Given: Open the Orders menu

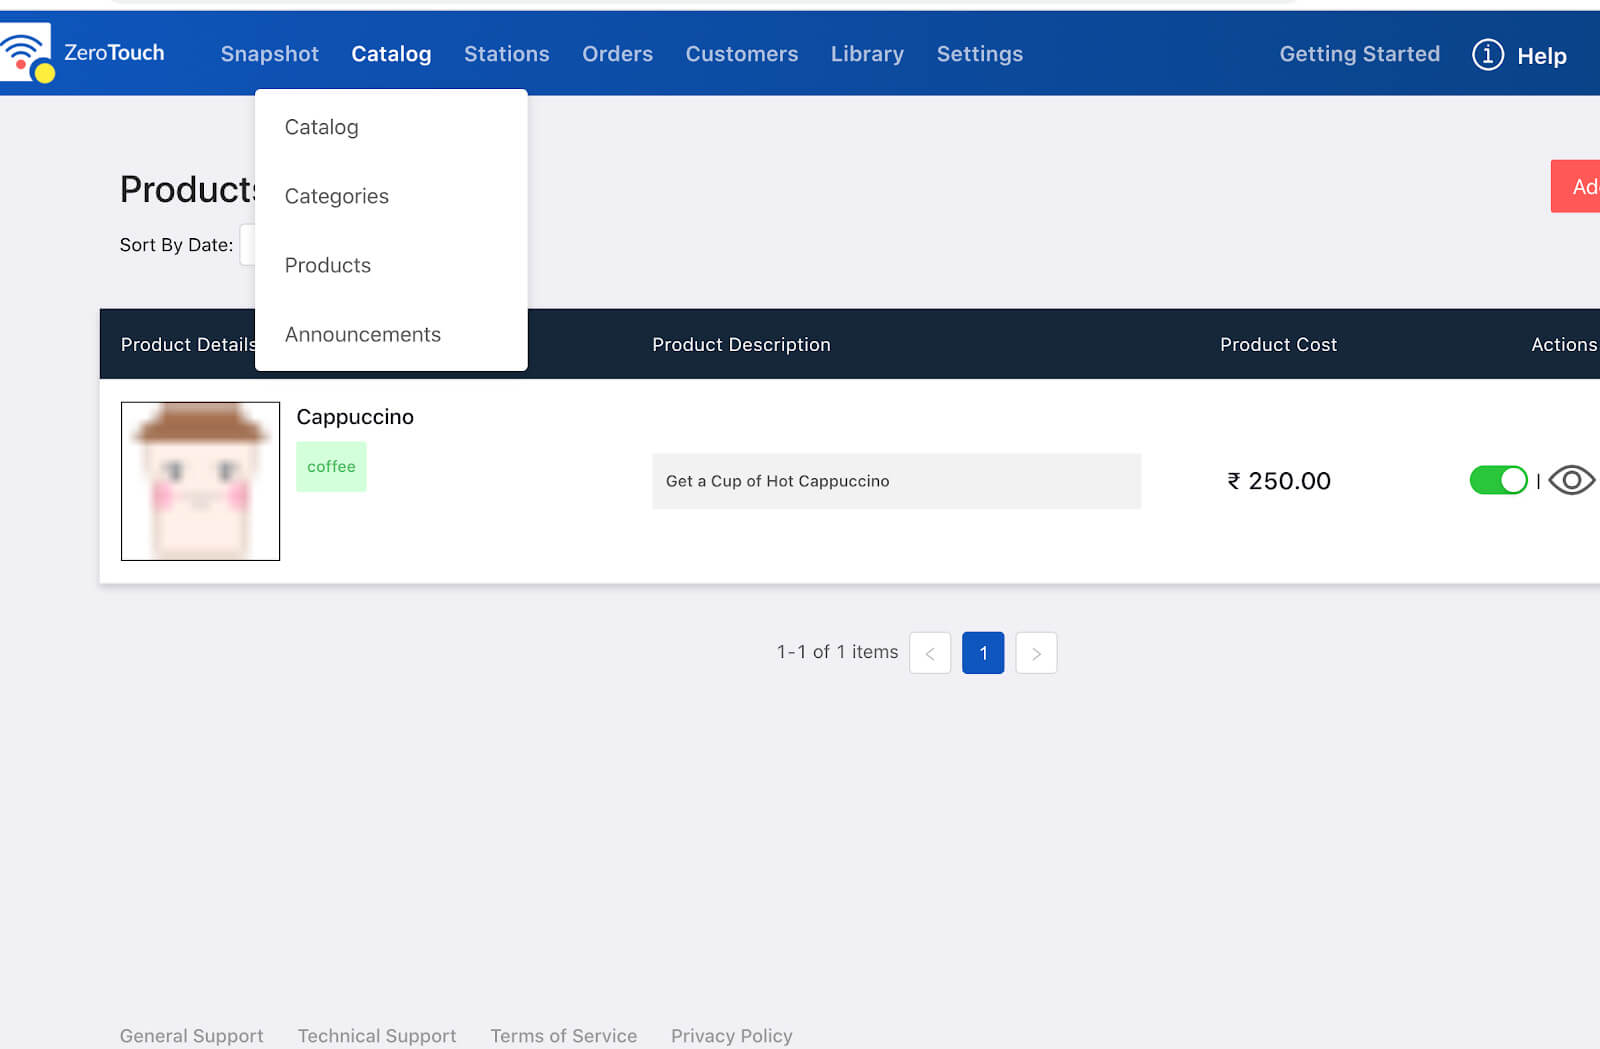Looking at the screenshot, I should tap(617, 54).
